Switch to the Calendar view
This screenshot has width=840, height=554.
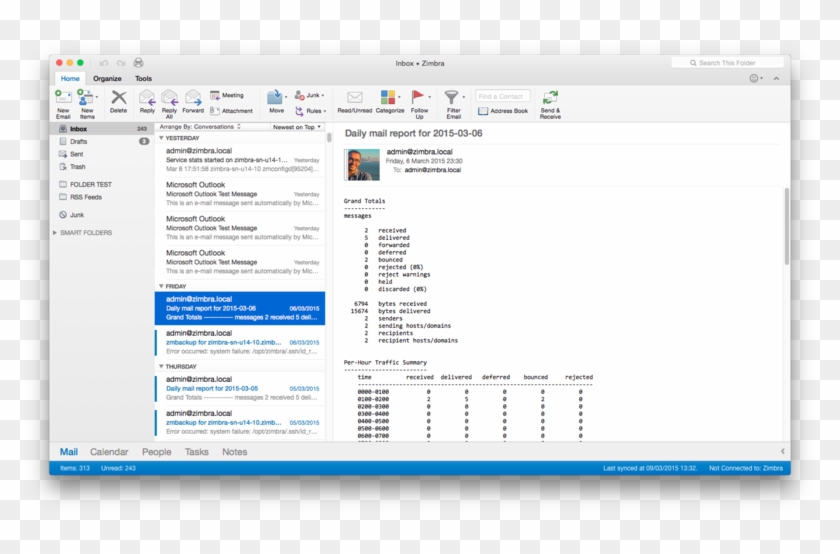tap(109, 452)
